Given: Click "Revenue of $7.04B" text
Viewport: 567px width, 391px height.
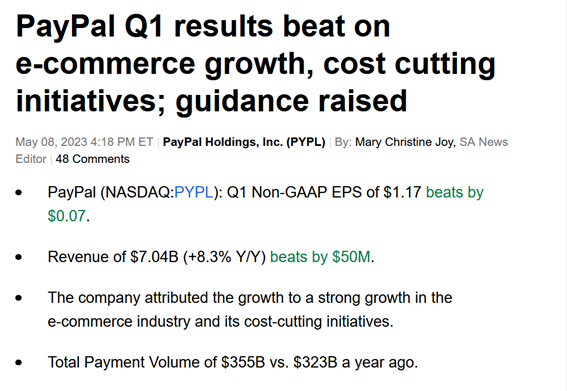Looking at the screenshot, I should coord(113,257).
